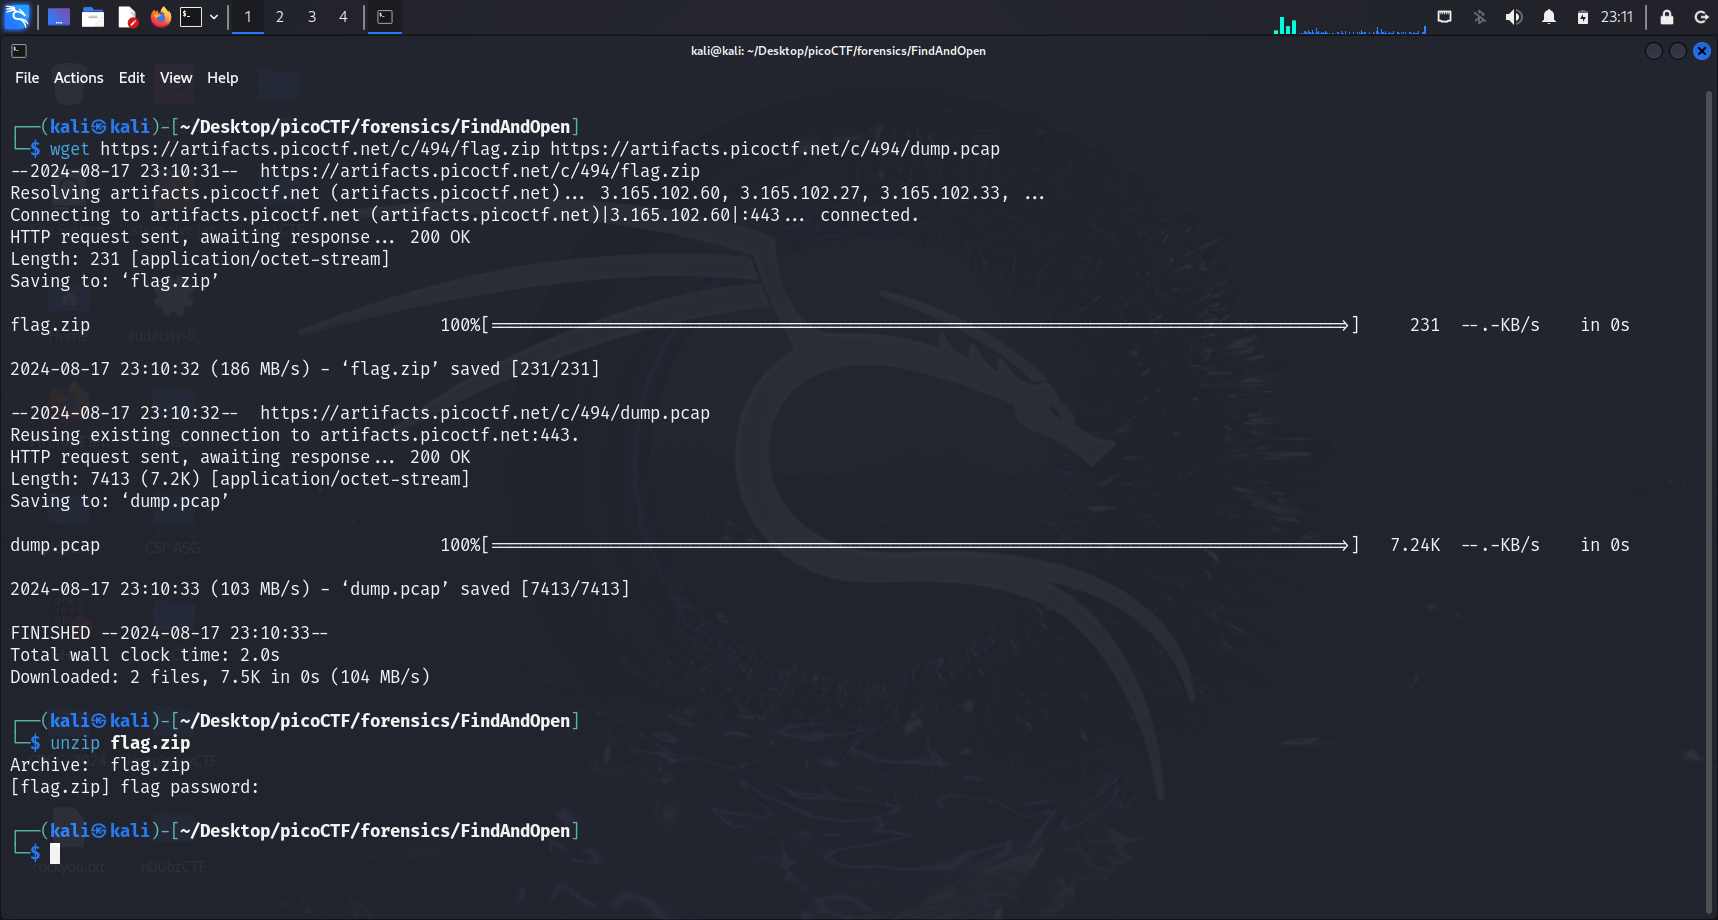The image size is (1718, 920).
Task: Open the text editor launcher icon
Action: [127, 17]
